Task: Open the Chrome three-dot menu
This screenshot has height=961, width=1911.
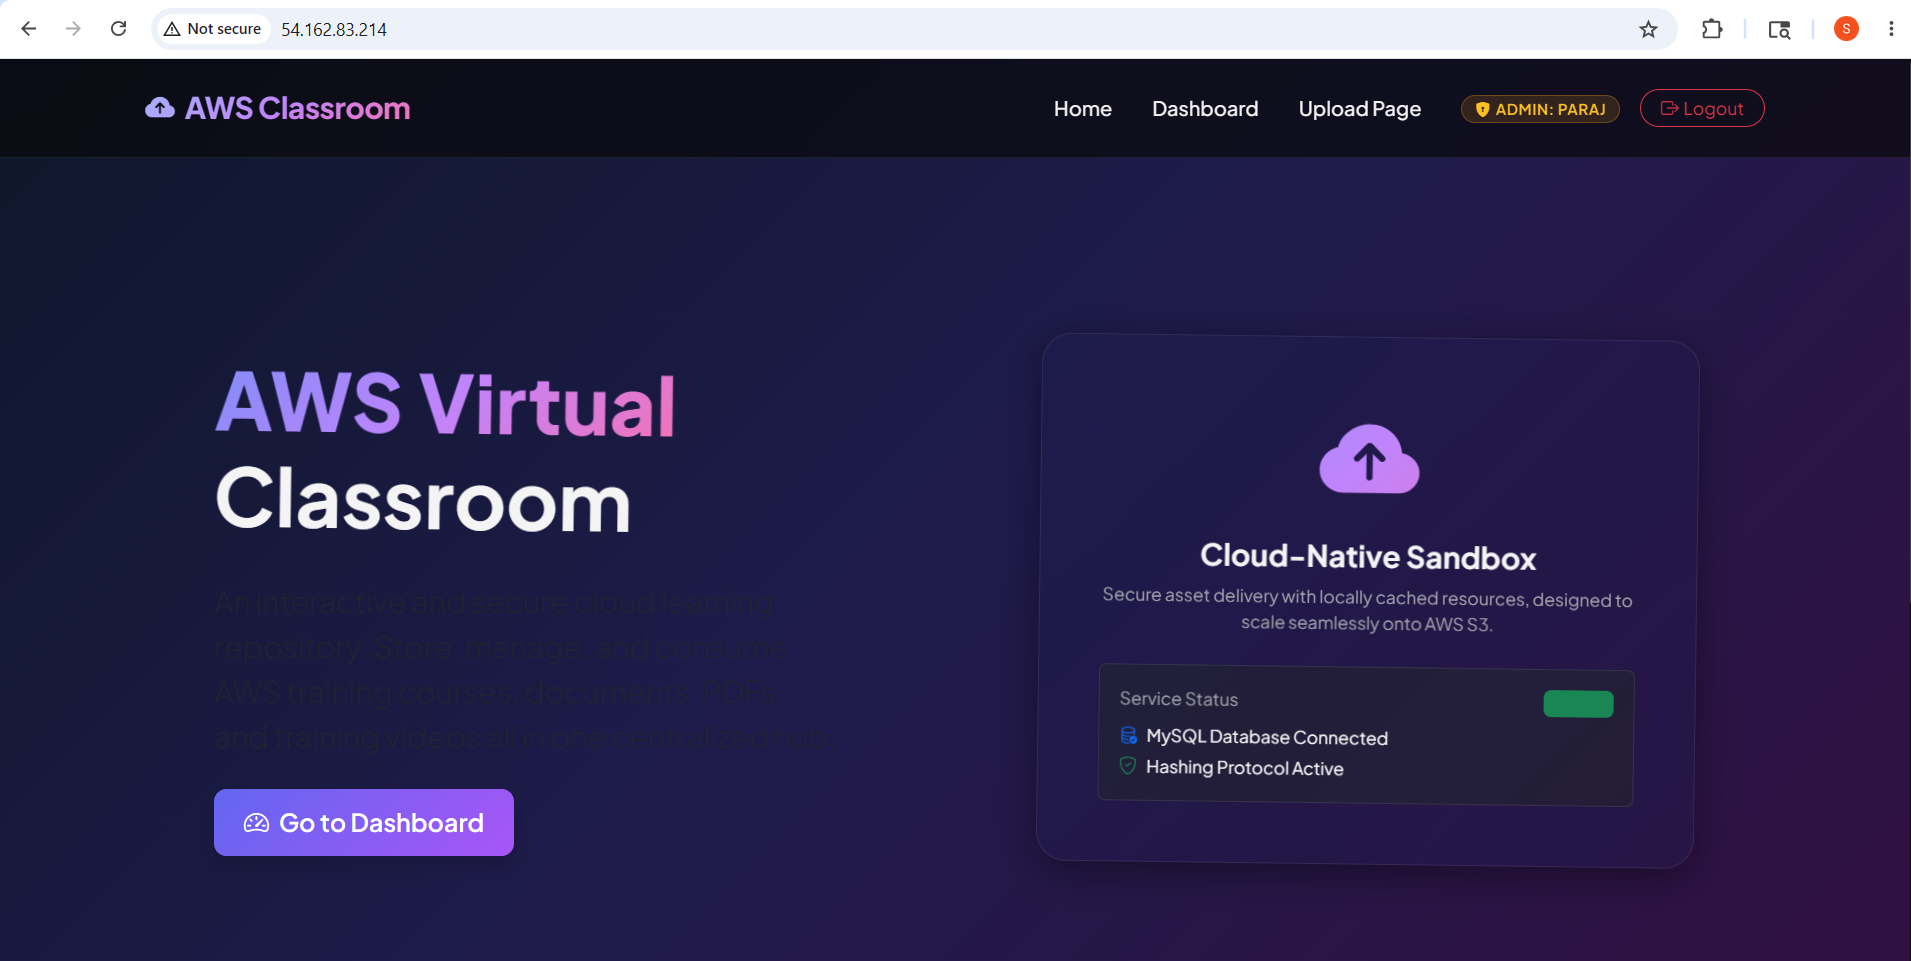Action: click(x=1891, y=29)
